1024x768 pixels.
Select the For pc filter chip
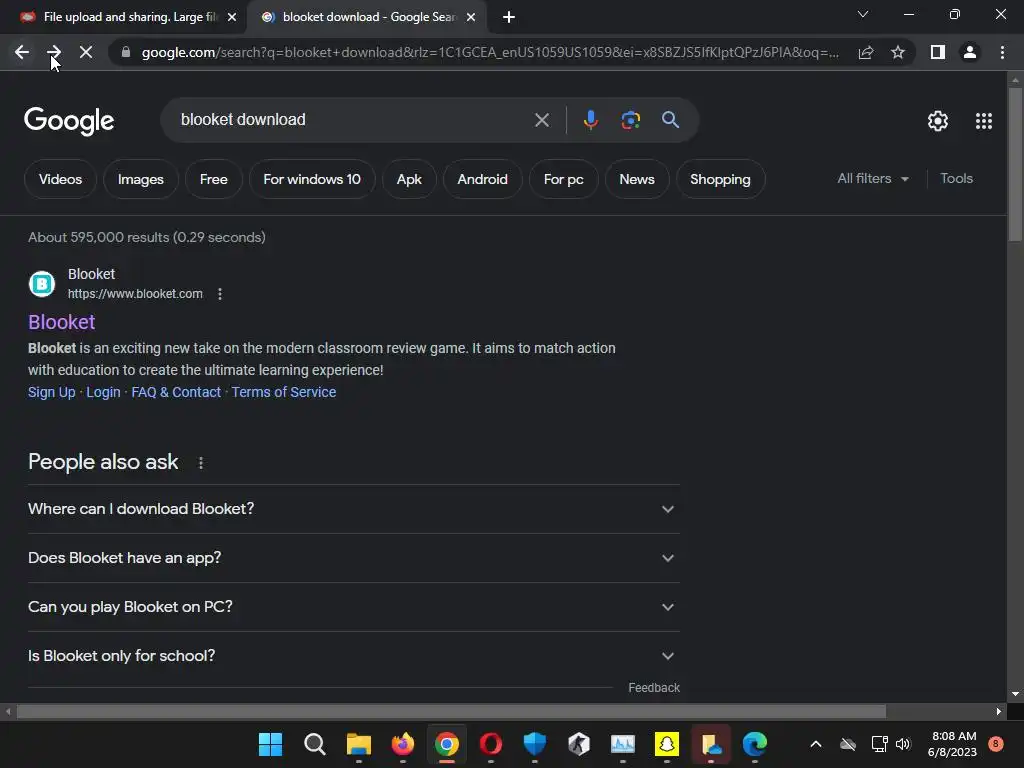tap(564, 179)
